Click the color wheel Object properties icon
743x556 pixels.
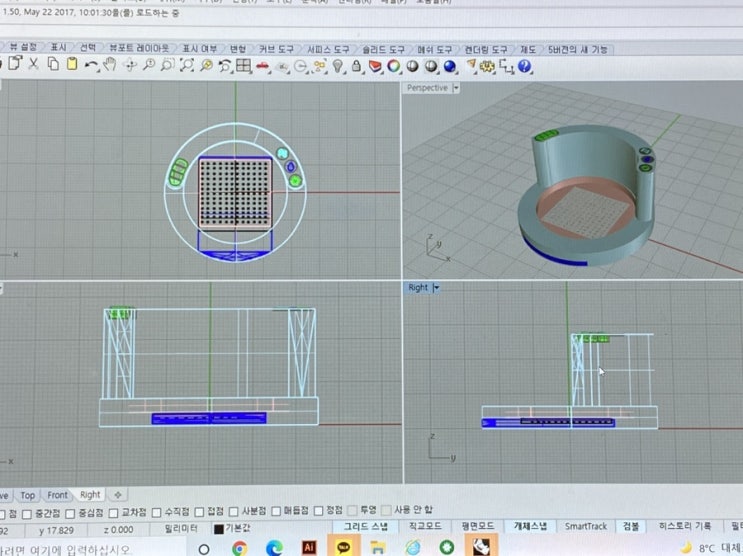(x=394, y=66)
